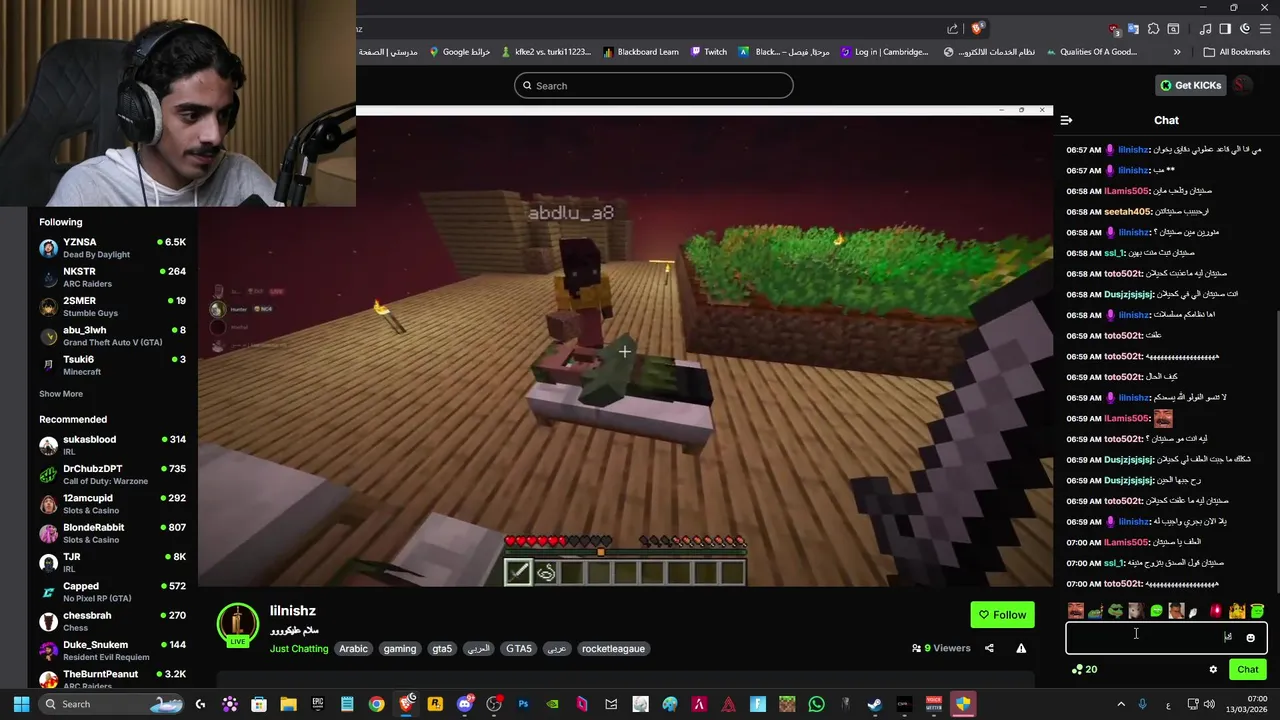The width and height of the screenshot is (1280, 720).
Task: Toggle the browser sidebar panel icon
Action: pyautogui.click(x=1225, y=28)
